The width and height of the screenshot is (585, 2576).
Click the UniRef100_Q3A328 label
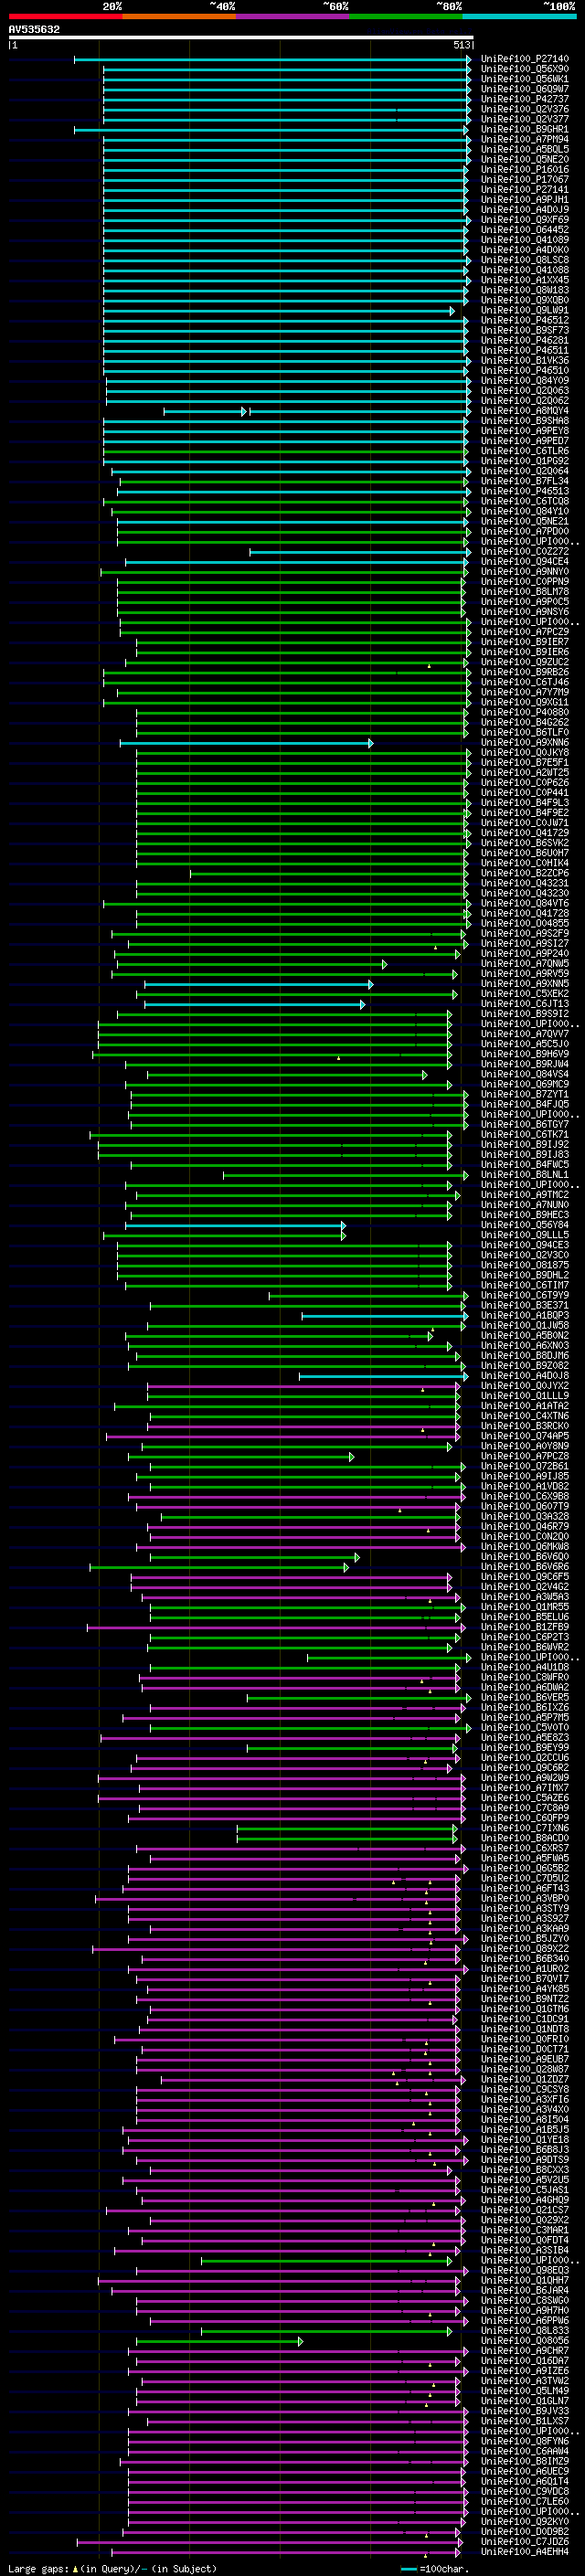[524, 1517]
